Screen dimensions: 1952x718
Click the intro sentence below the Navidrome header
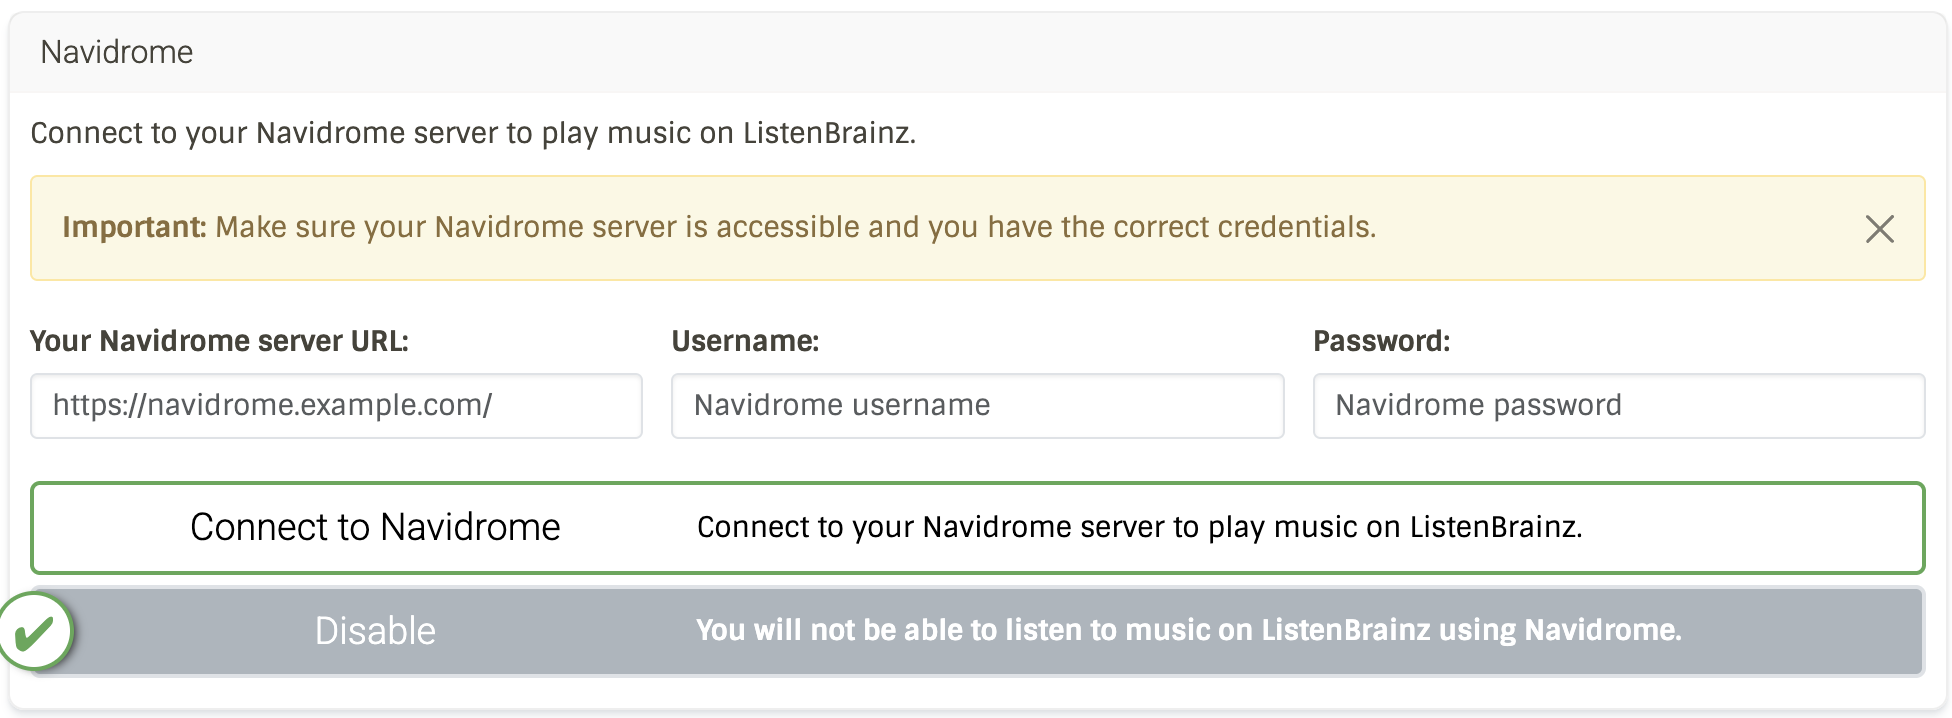tap(473, 133)
